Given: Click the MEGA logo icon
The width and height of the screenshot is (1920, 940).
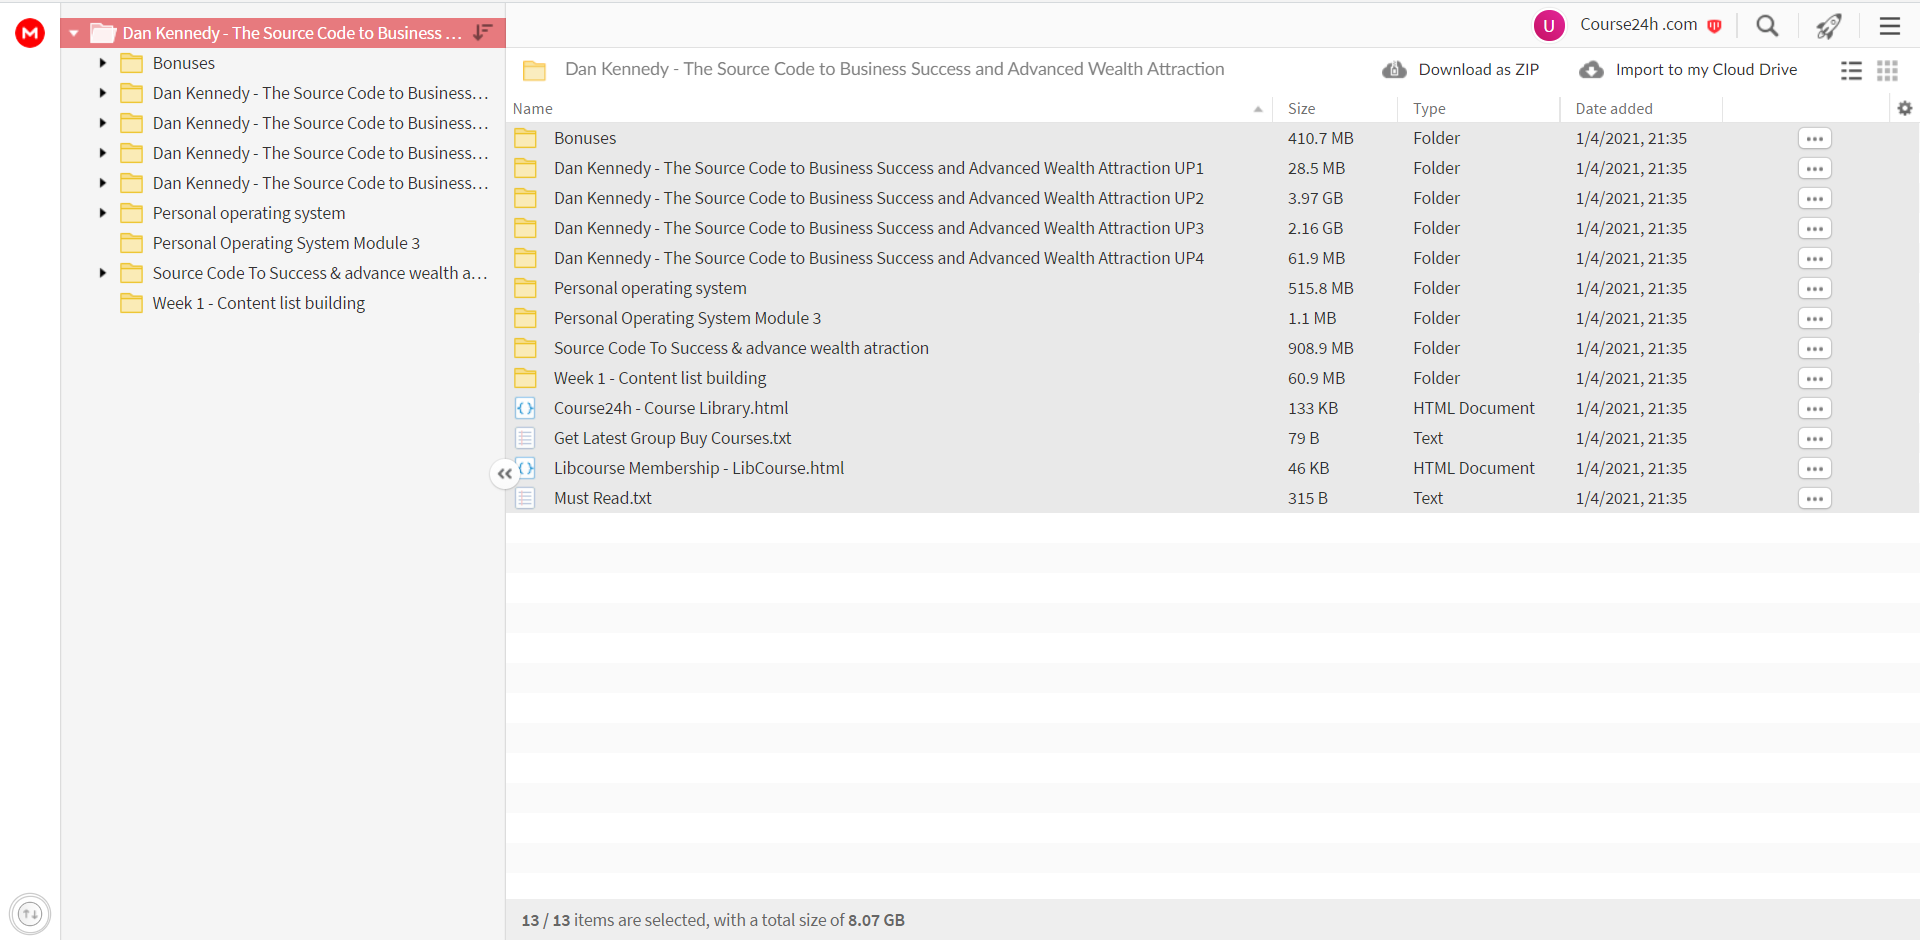Looking at the screenshot, I should (x=30, y=33).
